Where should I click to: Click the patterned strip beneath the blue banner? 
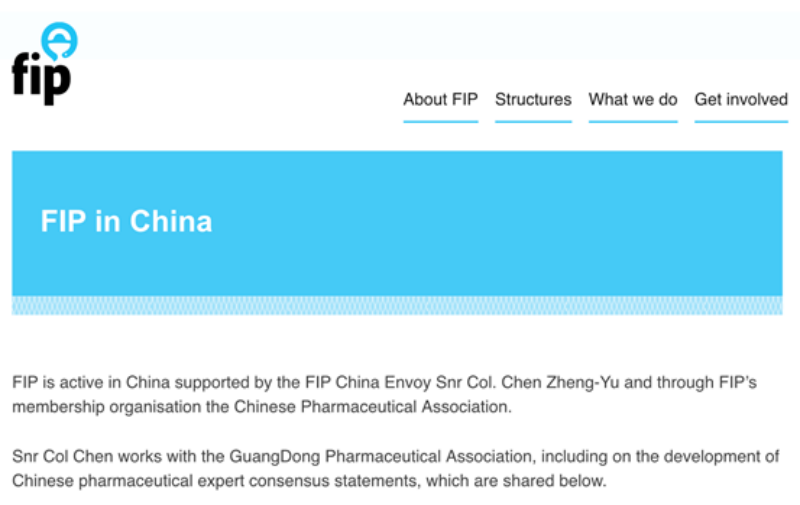pos(397,305)
